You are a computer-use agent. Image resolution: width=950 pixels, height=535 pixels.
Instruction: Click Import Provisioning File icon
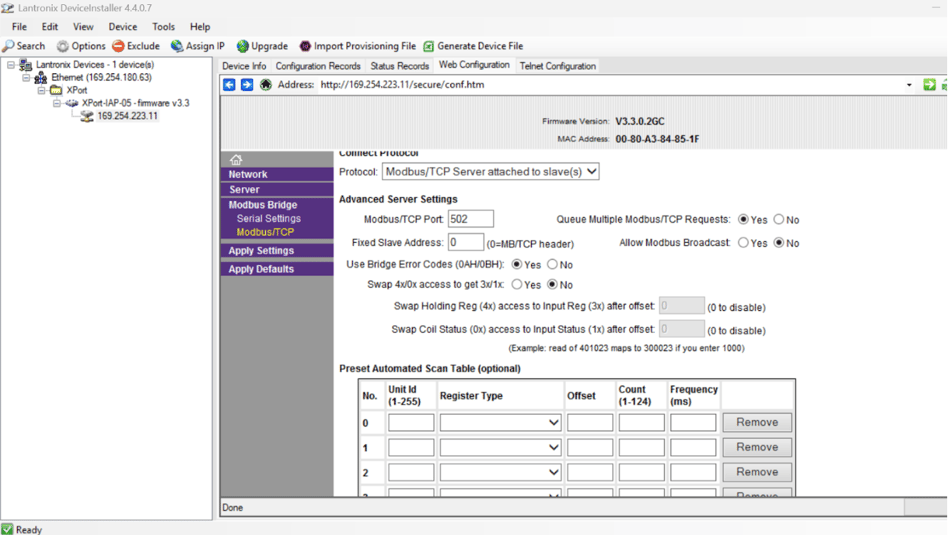pos(305,46)
